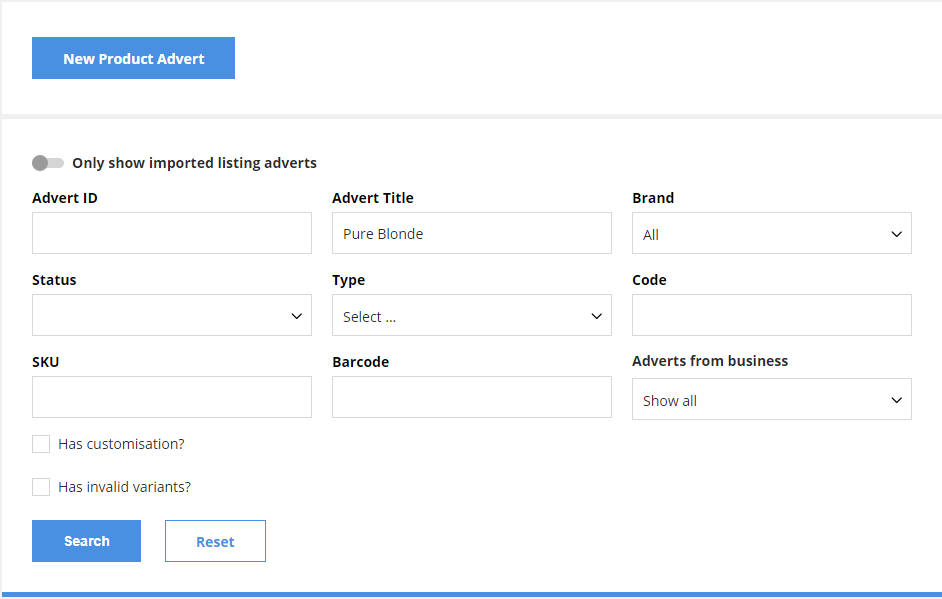942x599 pixels.
Task: Click the Search button
Action: click(87, 541)
